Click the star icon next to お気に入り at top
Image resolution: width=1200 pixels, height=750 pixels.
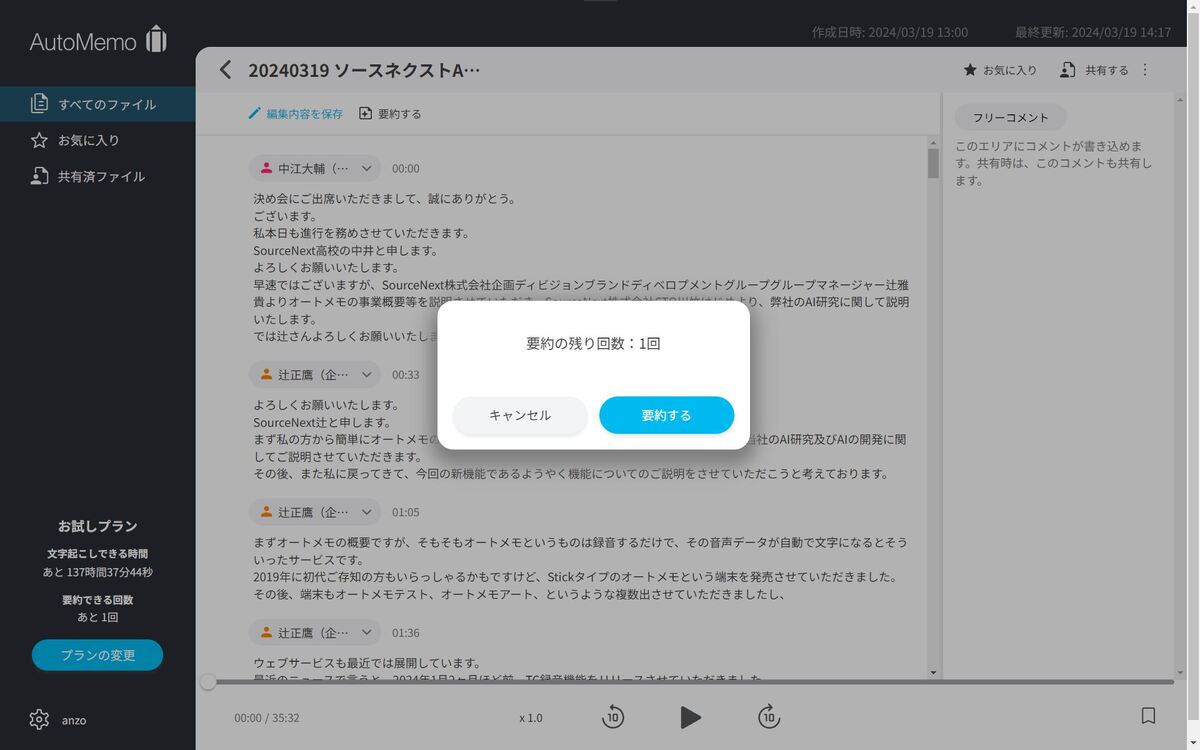pos(969,70)
